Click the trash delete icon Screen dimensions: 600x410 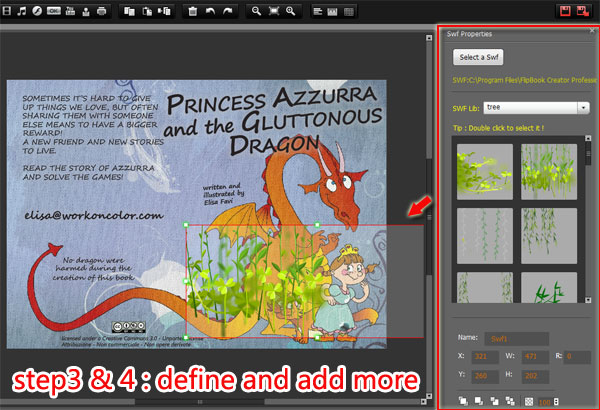[x=192, y=11]
